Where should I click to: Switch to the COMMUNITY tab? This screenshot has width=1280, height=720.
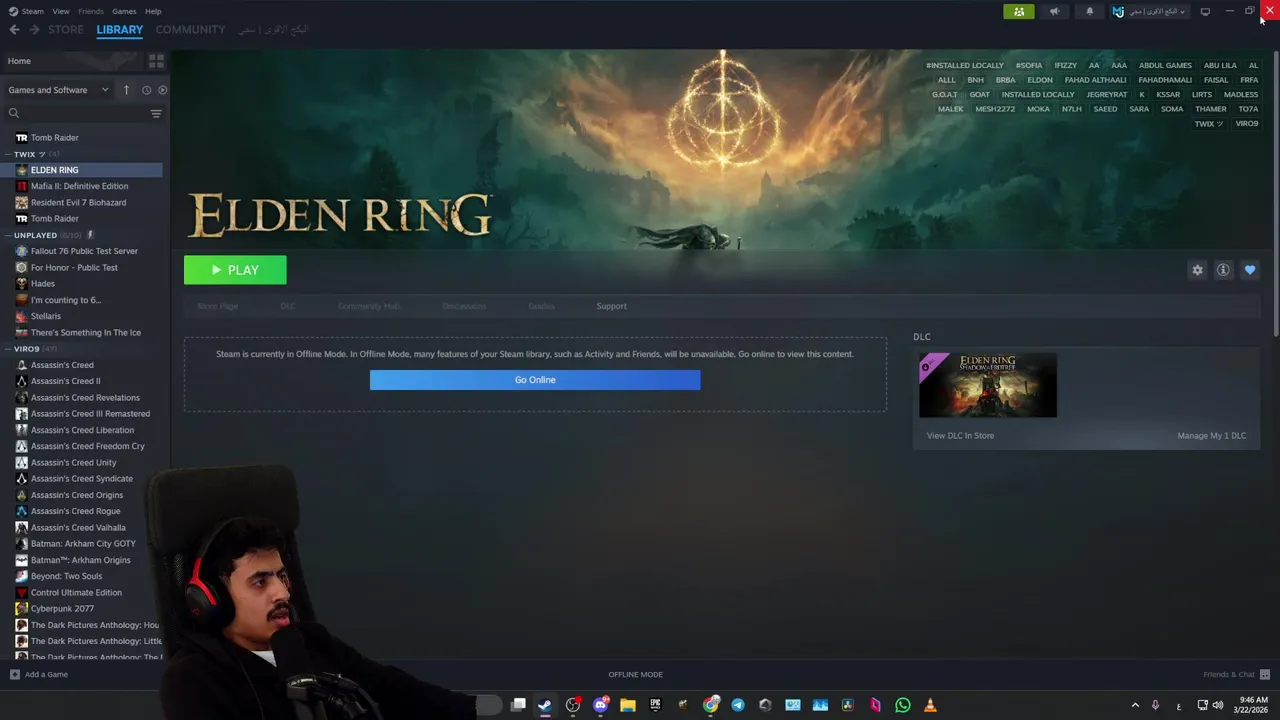[x=190, y=30]
